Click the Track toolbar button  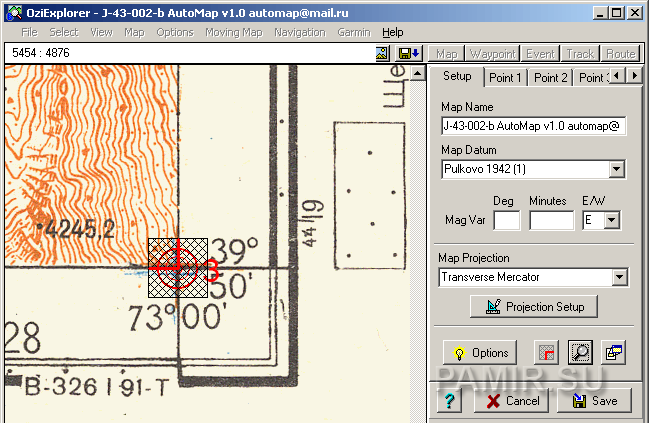[580, 54]
